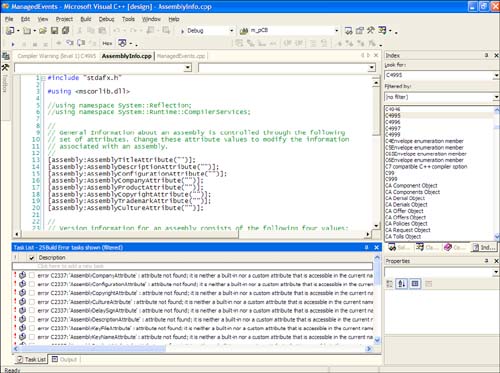Check the AssemblyDescriptionAttribute error task checkbox
The image size is (500, 373).
32,319
